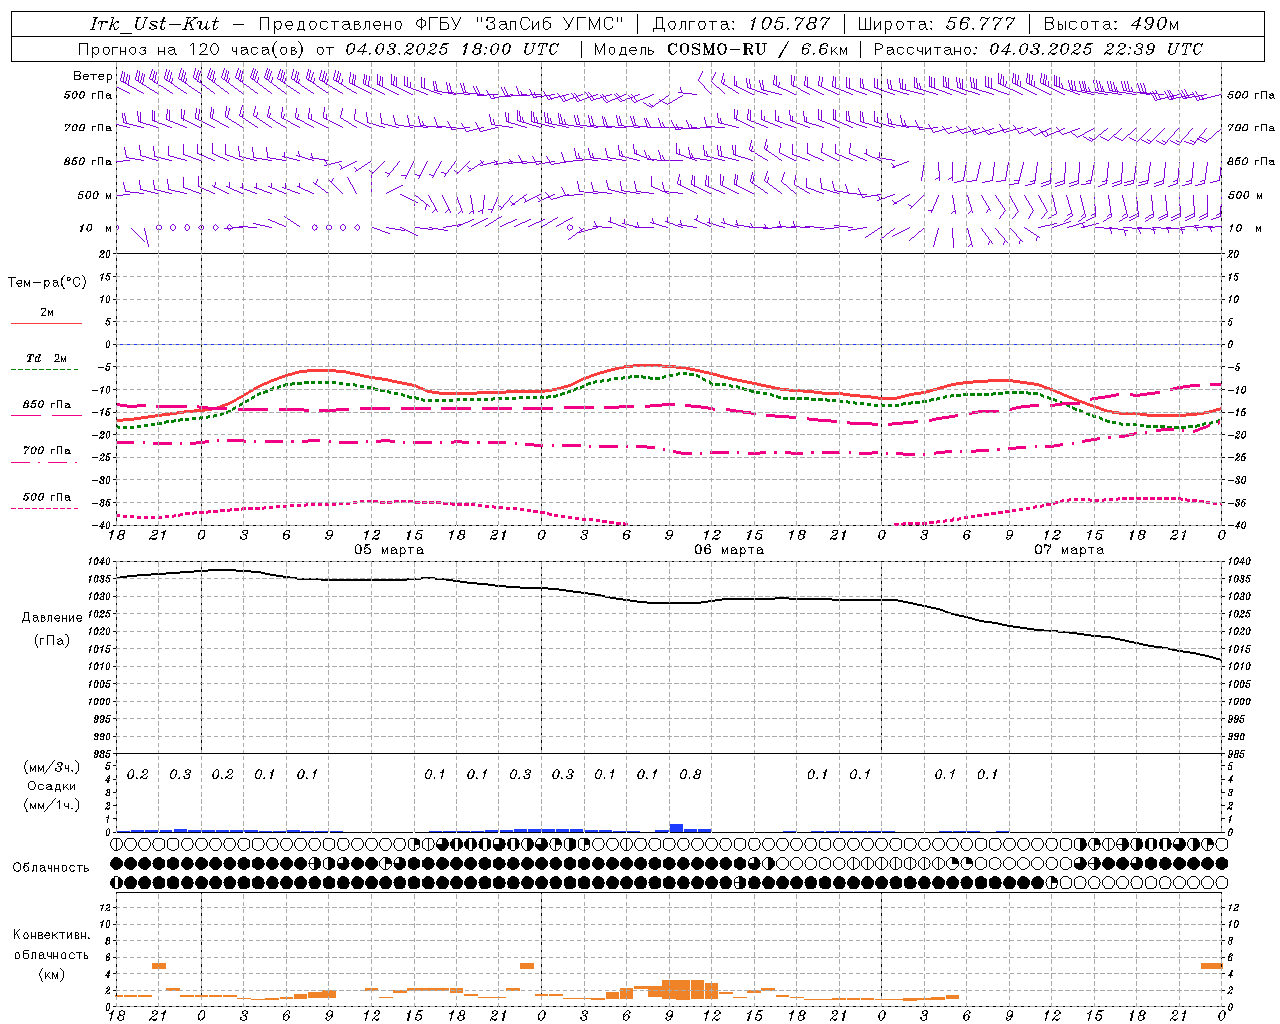Click the Широта: 56.777 value
Screen dimensions: 1280x1024
coord(936,24)
